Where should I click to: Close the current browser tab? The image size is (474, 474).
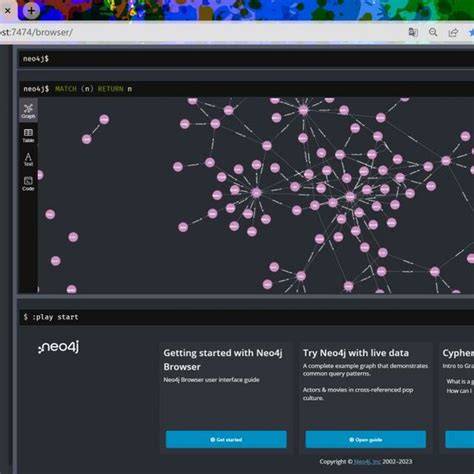click(x=8, y=11)
